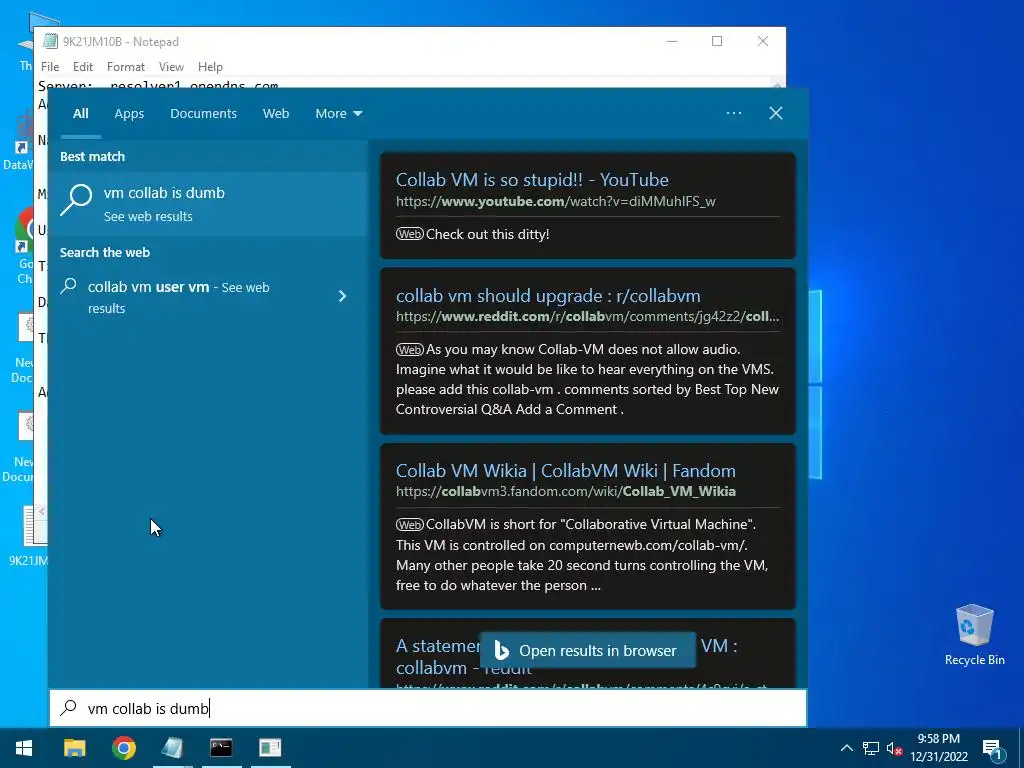Screen dimensions: 1024x768
Task: Open Notepad View menu
Action: point(171,67)
